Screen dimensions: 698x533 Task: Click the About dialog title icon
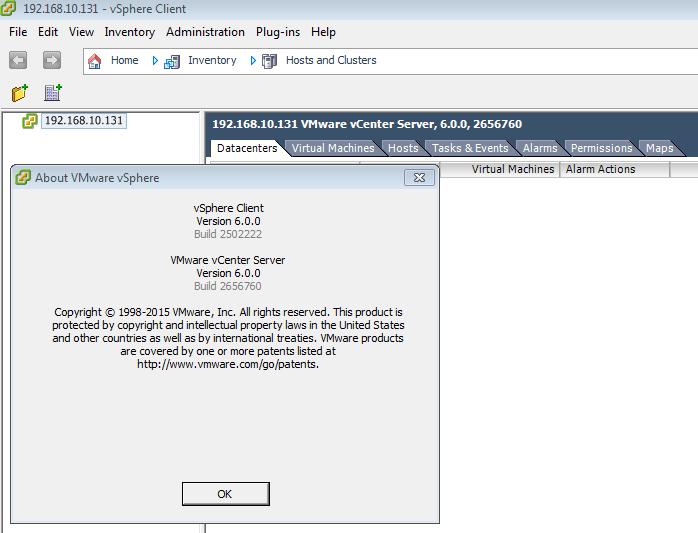(23, 177)
